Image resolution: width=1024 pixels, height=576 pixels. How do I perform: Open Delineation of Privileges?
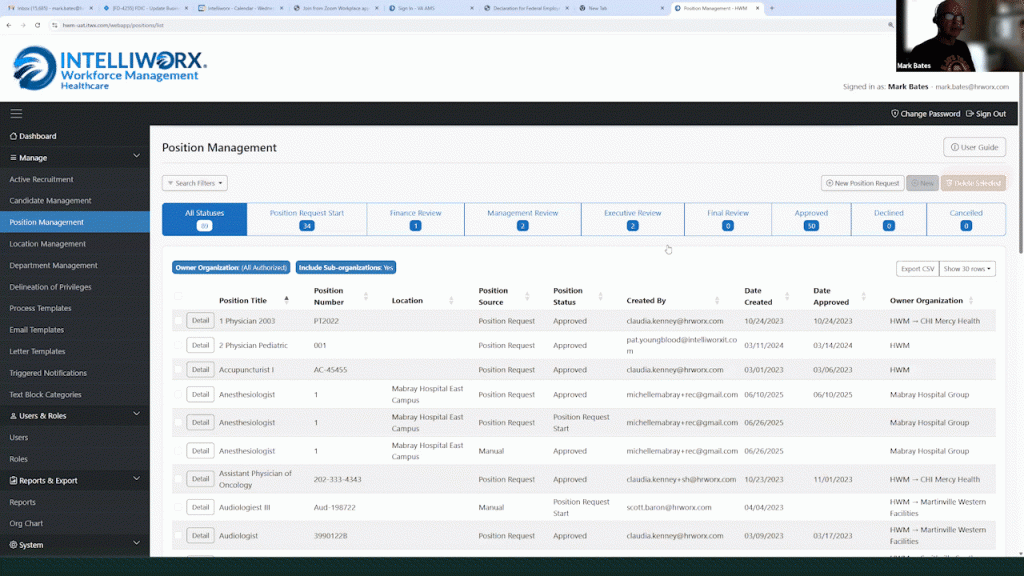(x=50, y=287)
